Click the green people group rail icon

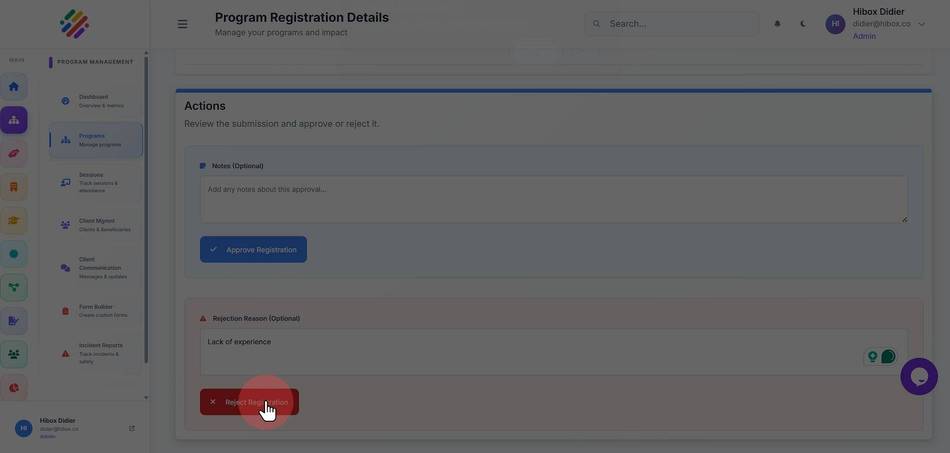(x=13, y=354)
